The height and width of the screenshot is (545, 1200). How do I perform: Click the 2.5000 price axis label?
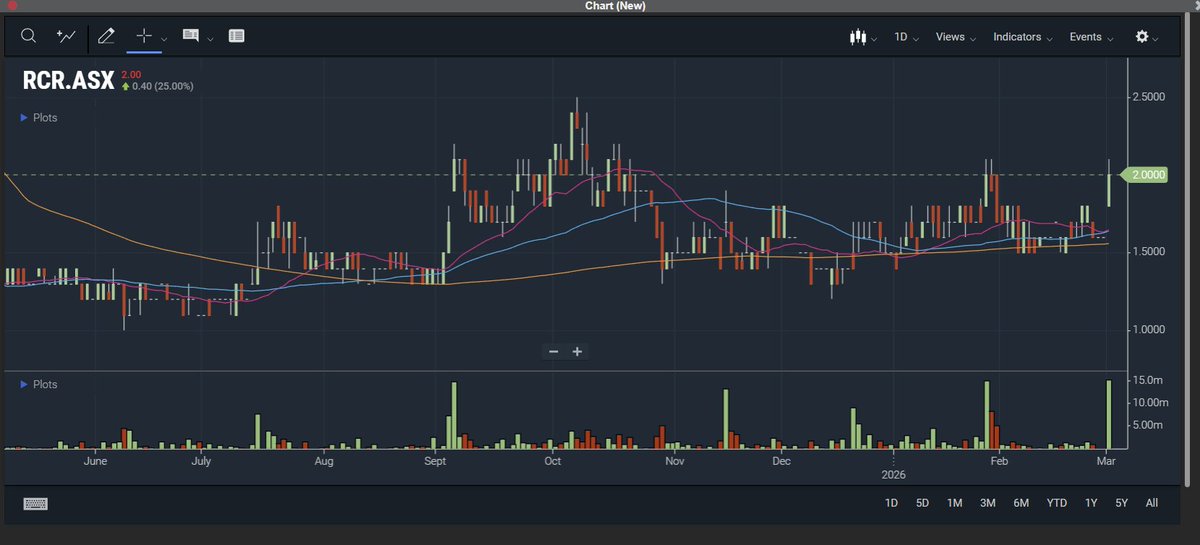pos(1150,97)
